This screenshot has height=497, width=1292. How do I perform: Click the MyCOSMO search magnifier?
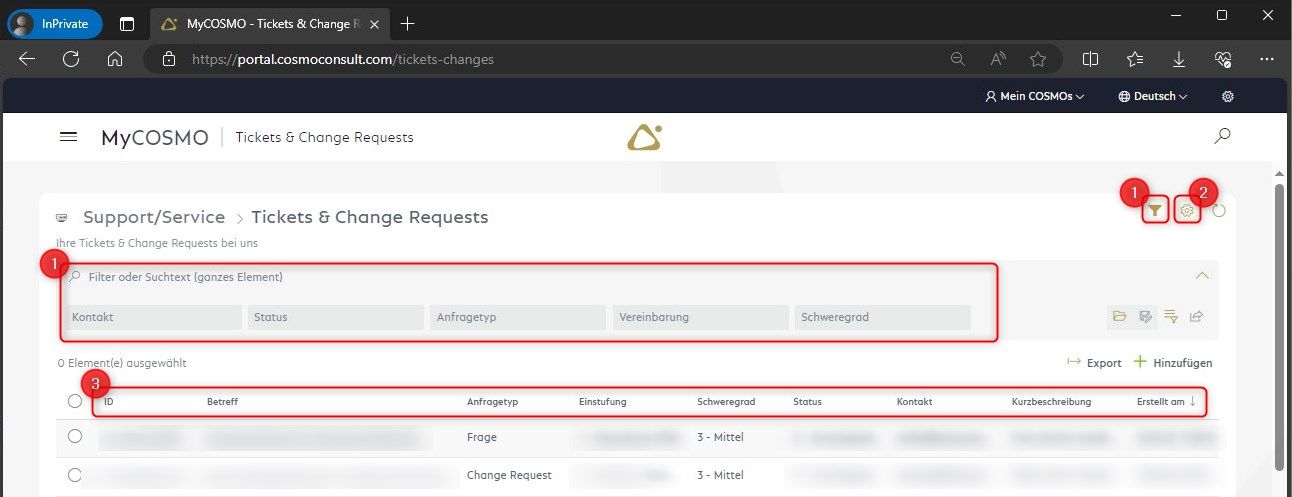point(1222,135)
